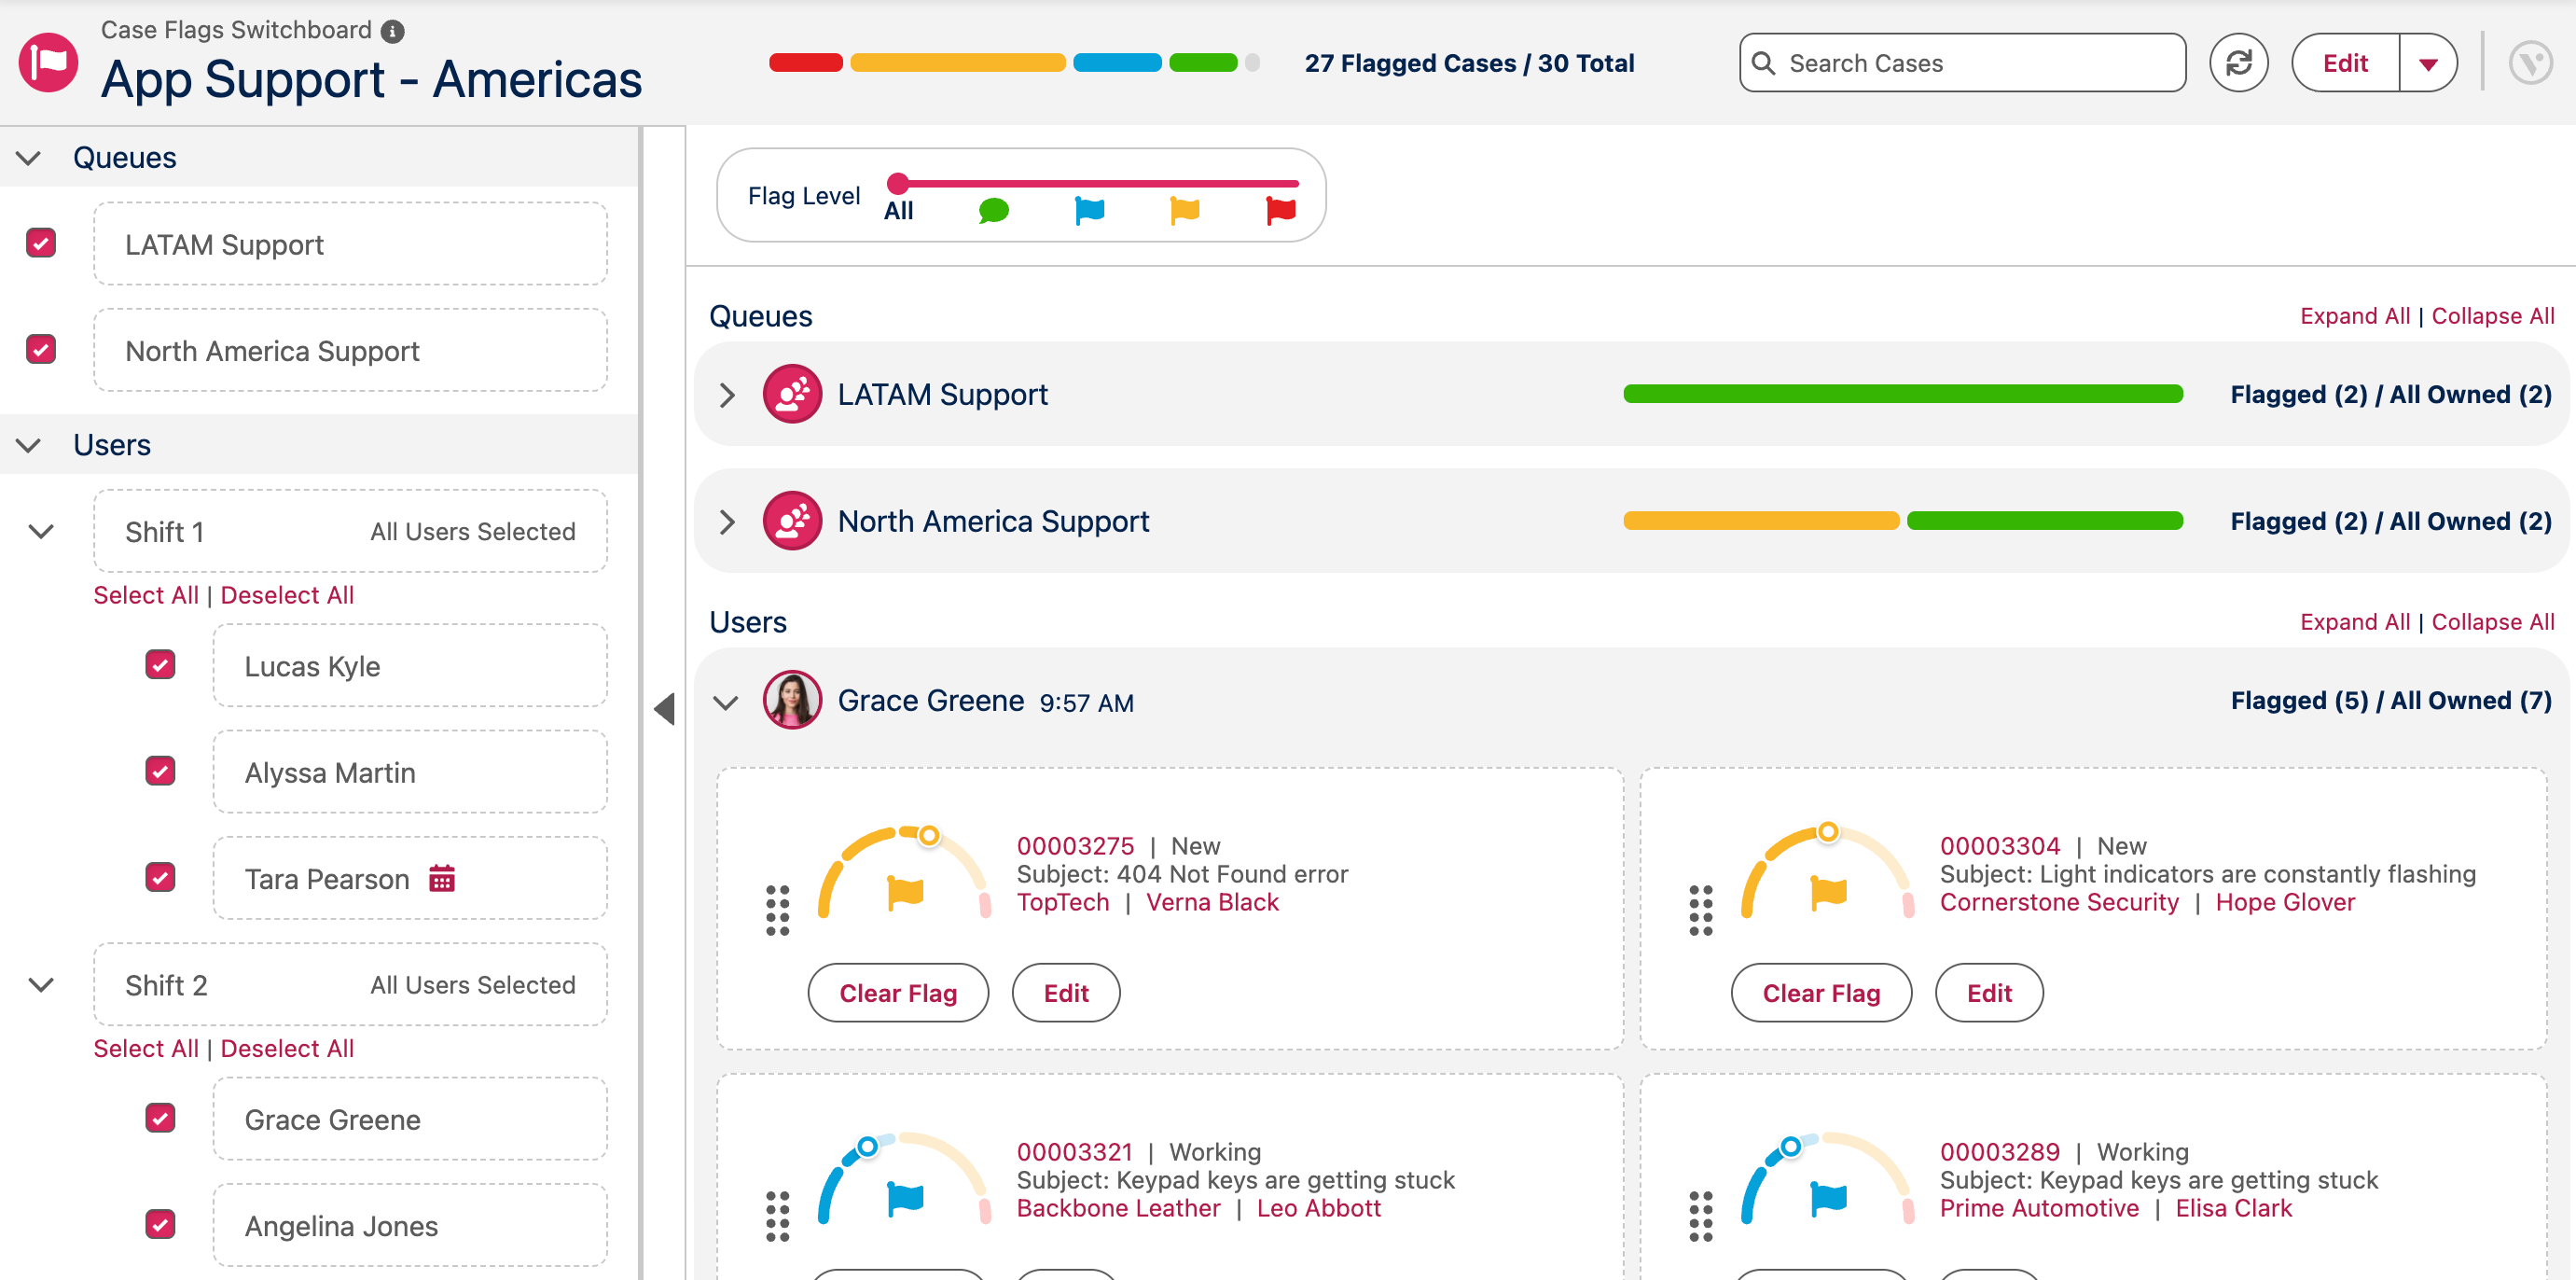Open case number 00003321 link
Image resolution: width=2576 pixels, height=1280 pixels.
click(x=1075, y=1152)
